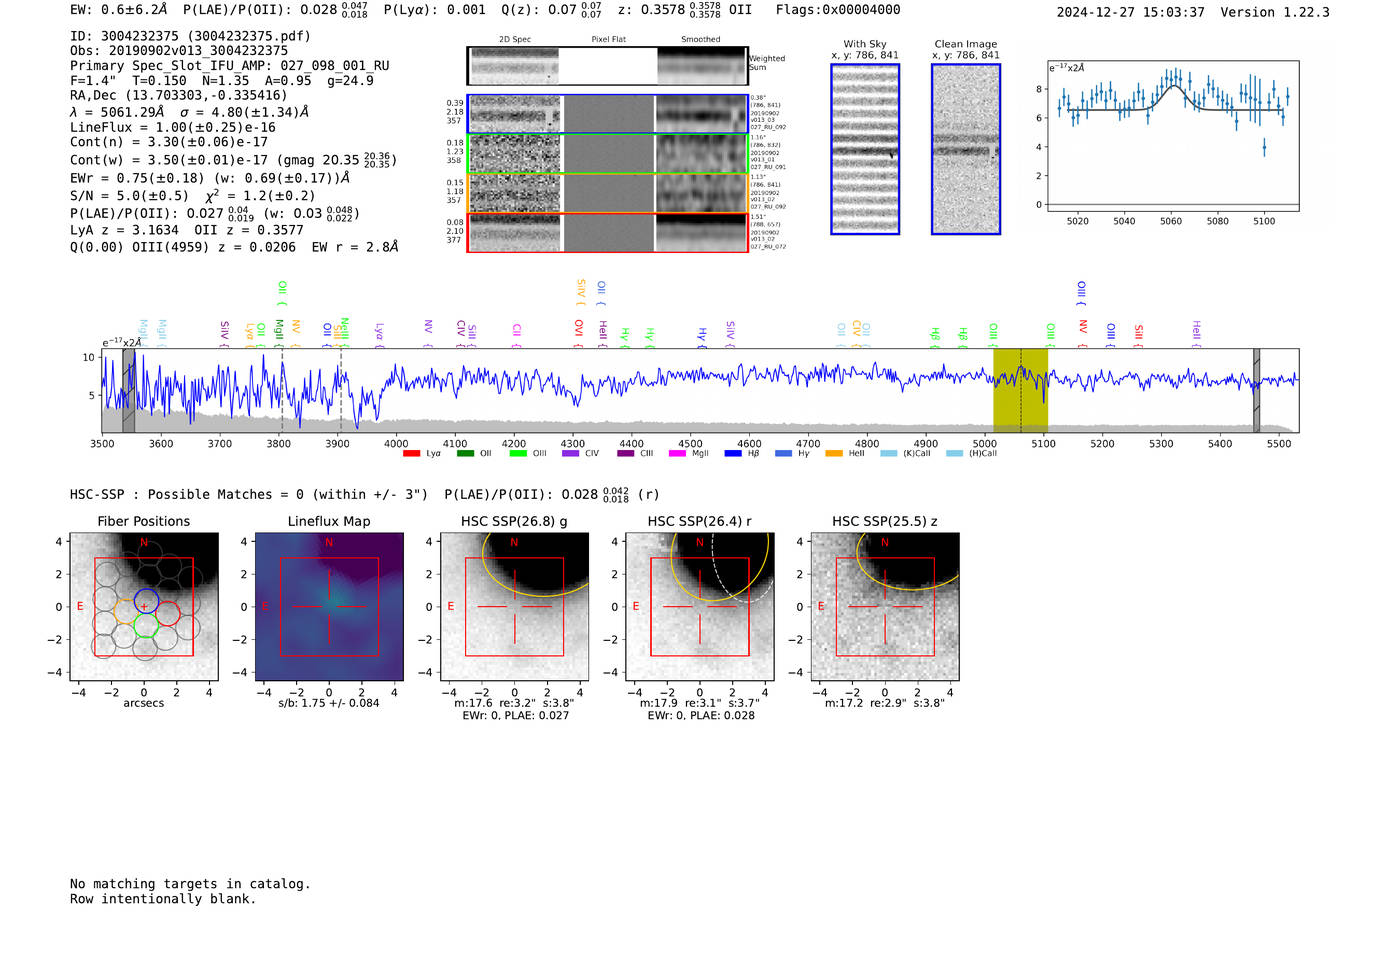Open the With Sky image cutout

(x=865, y=149)
